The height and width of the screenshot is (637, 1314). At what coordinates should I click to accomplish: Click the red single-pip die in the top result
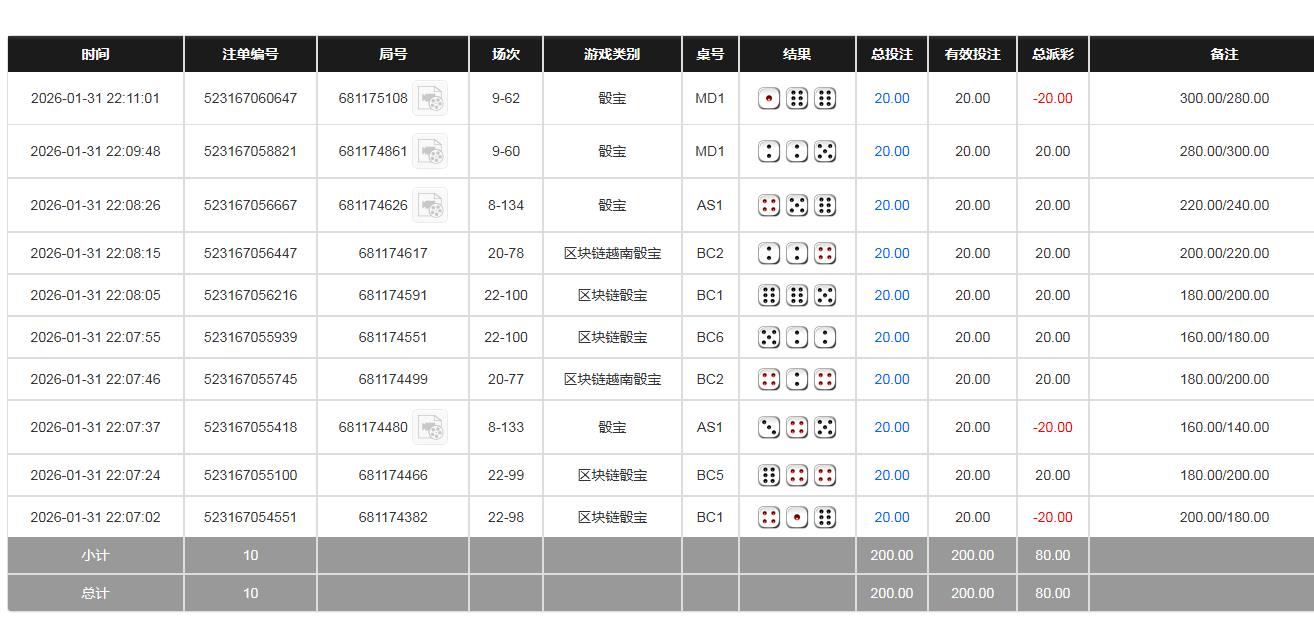tap(769, 98)
